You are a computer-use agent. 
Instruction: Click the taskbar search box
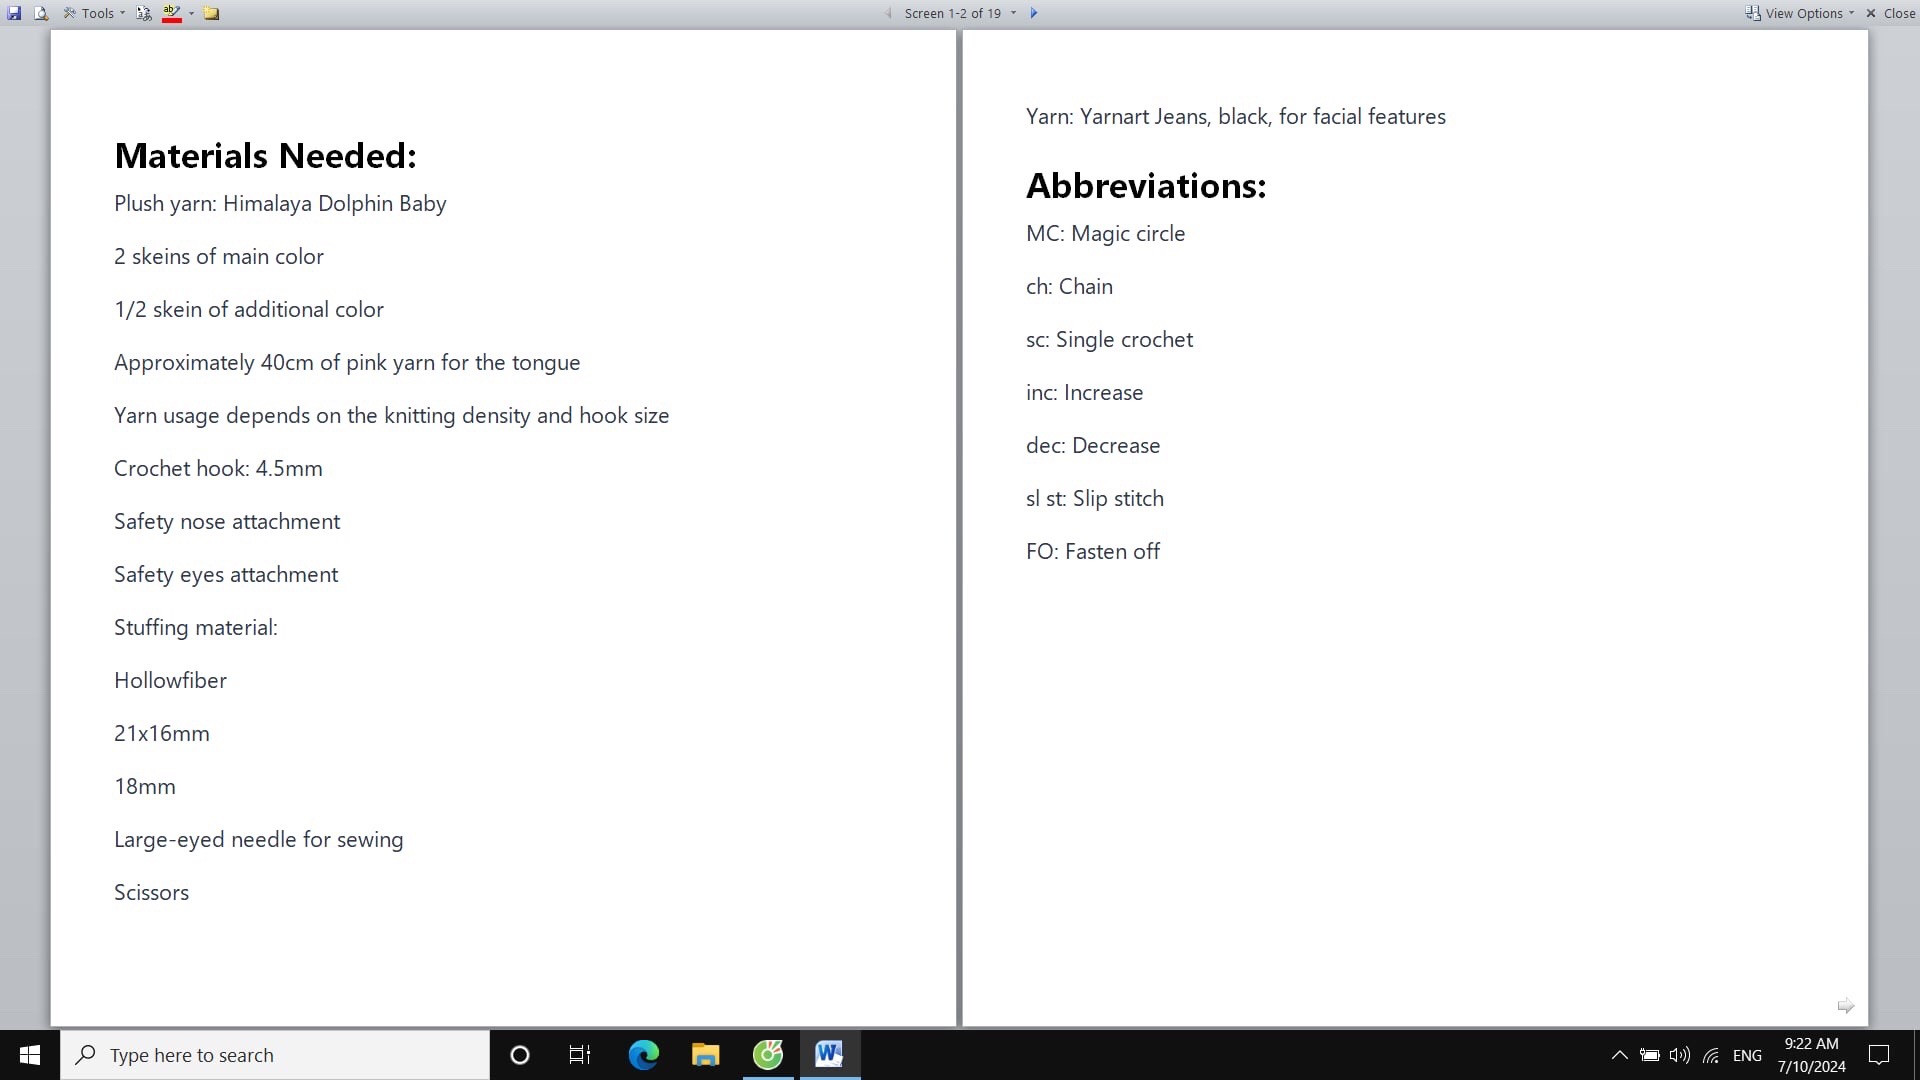pos(275,1055)
